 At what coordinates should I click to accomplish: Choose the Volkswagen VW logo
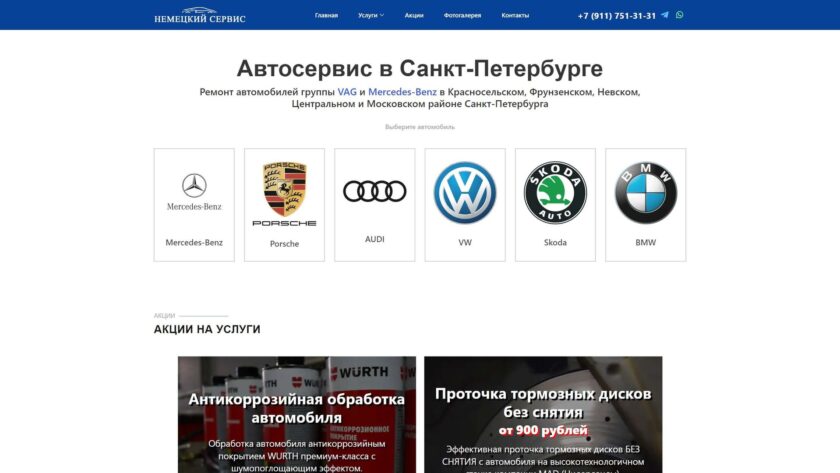point(465,193)
